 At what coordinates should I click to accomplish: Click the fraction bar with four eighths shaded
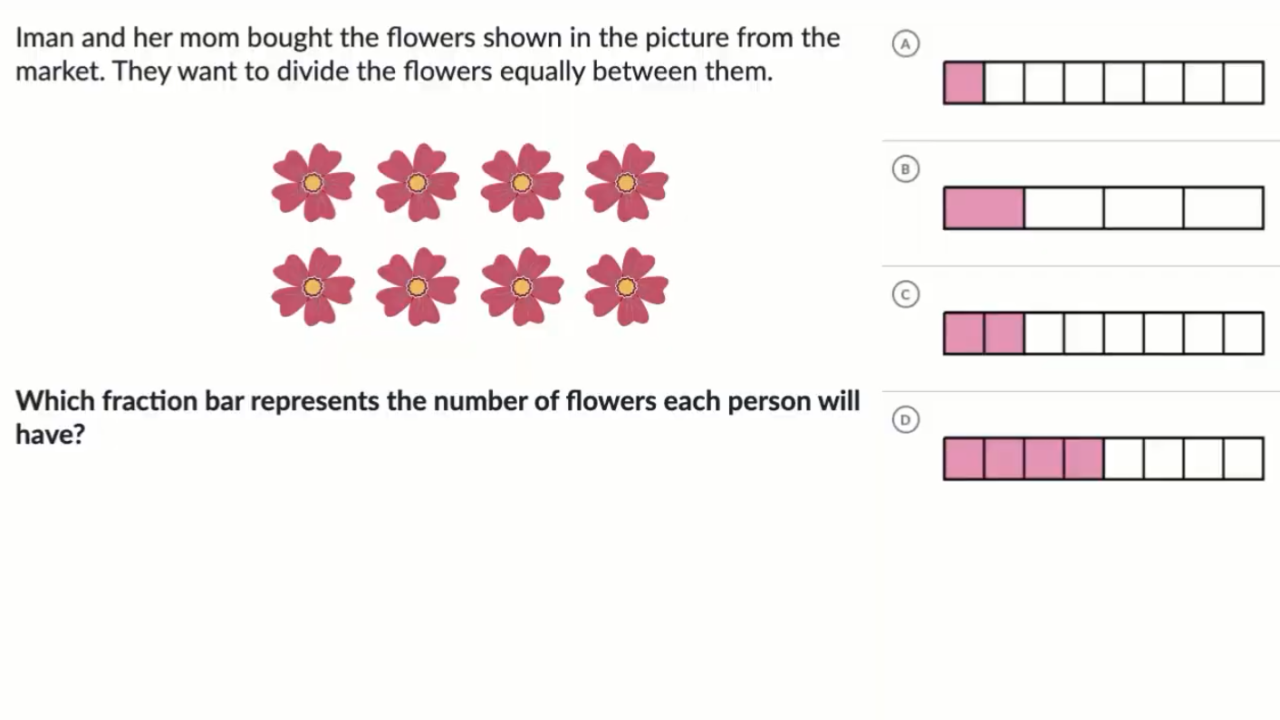pos(1103,458)
